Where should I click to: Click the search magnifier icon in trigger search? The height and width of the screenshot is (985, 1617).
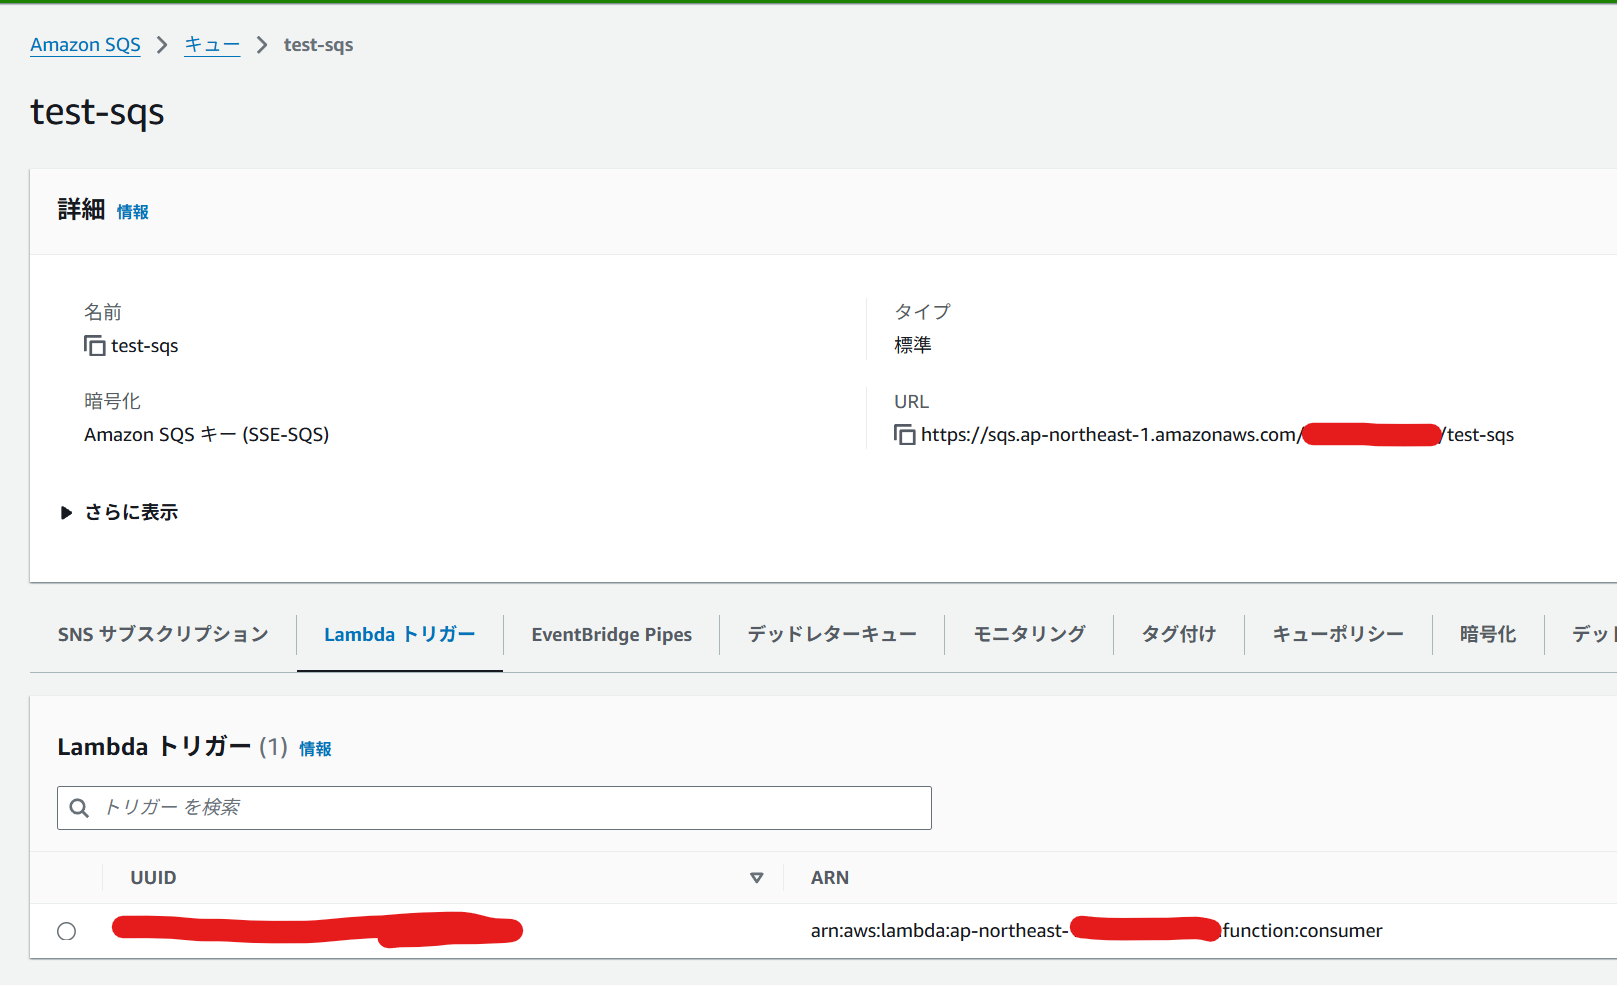click(x=79, y=808)
